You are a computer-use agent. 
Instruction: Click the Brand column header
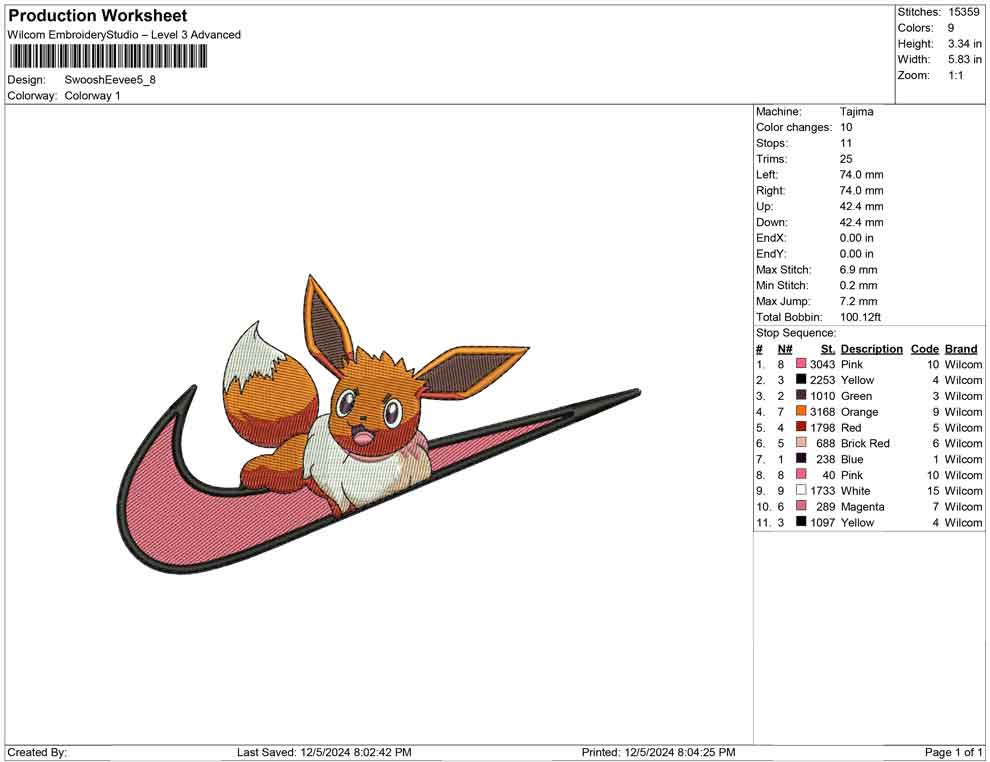pyautogui.click(x=961, y=349)
